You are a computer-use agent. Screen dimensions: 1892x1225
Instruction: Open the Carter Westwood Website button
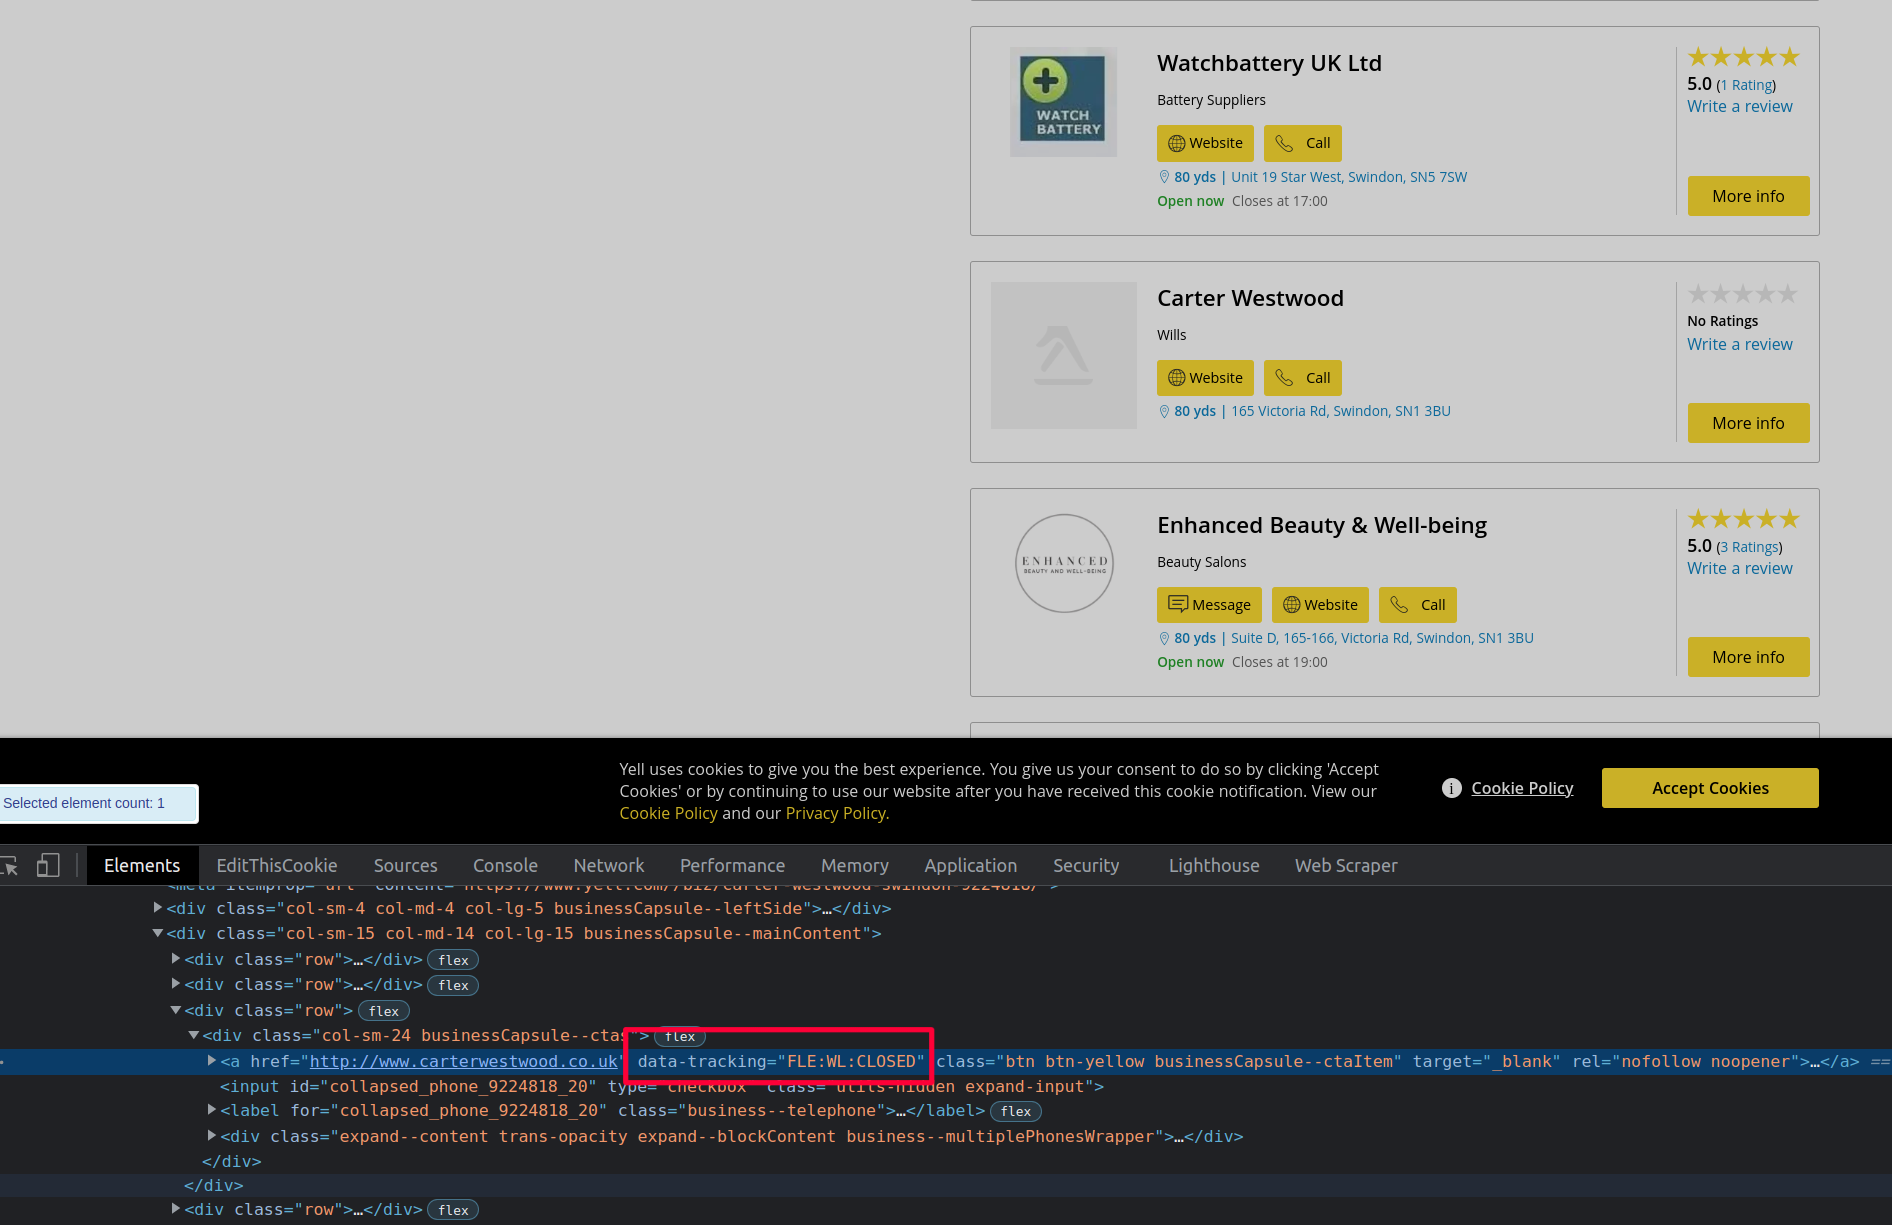1205,378
